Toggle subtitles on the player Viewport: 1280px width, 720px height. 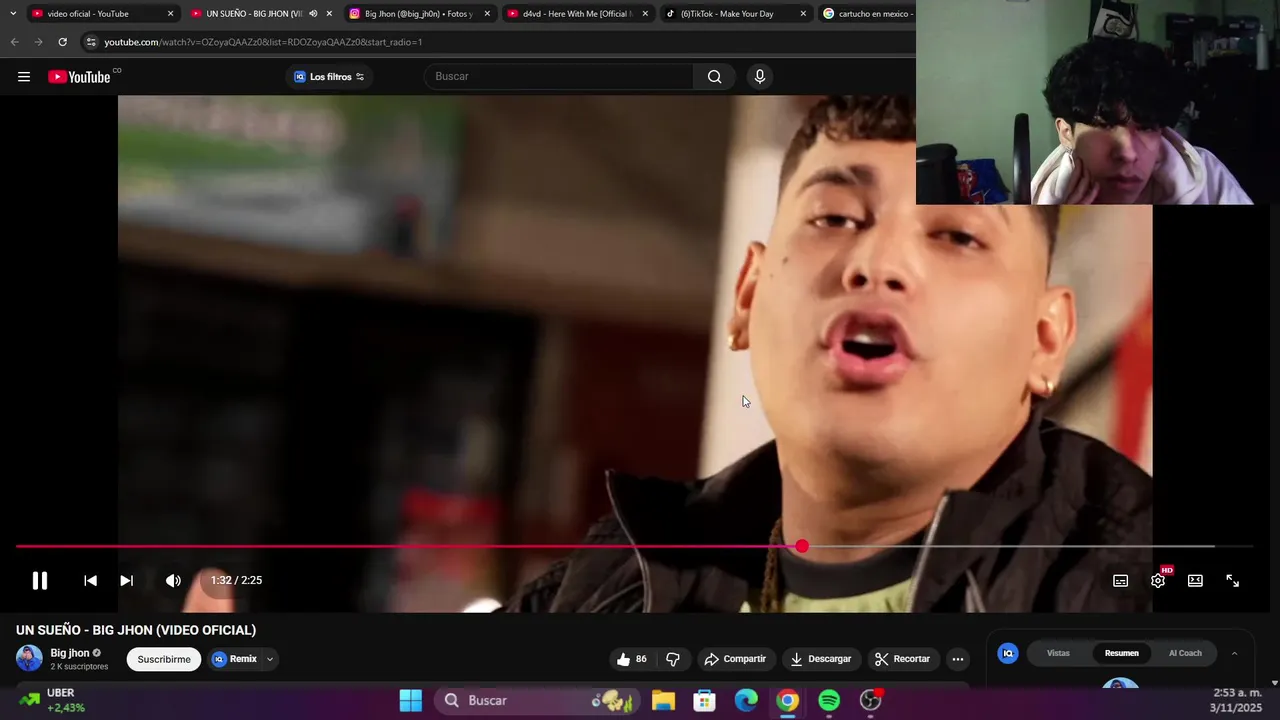click(x=1121, y=581)
